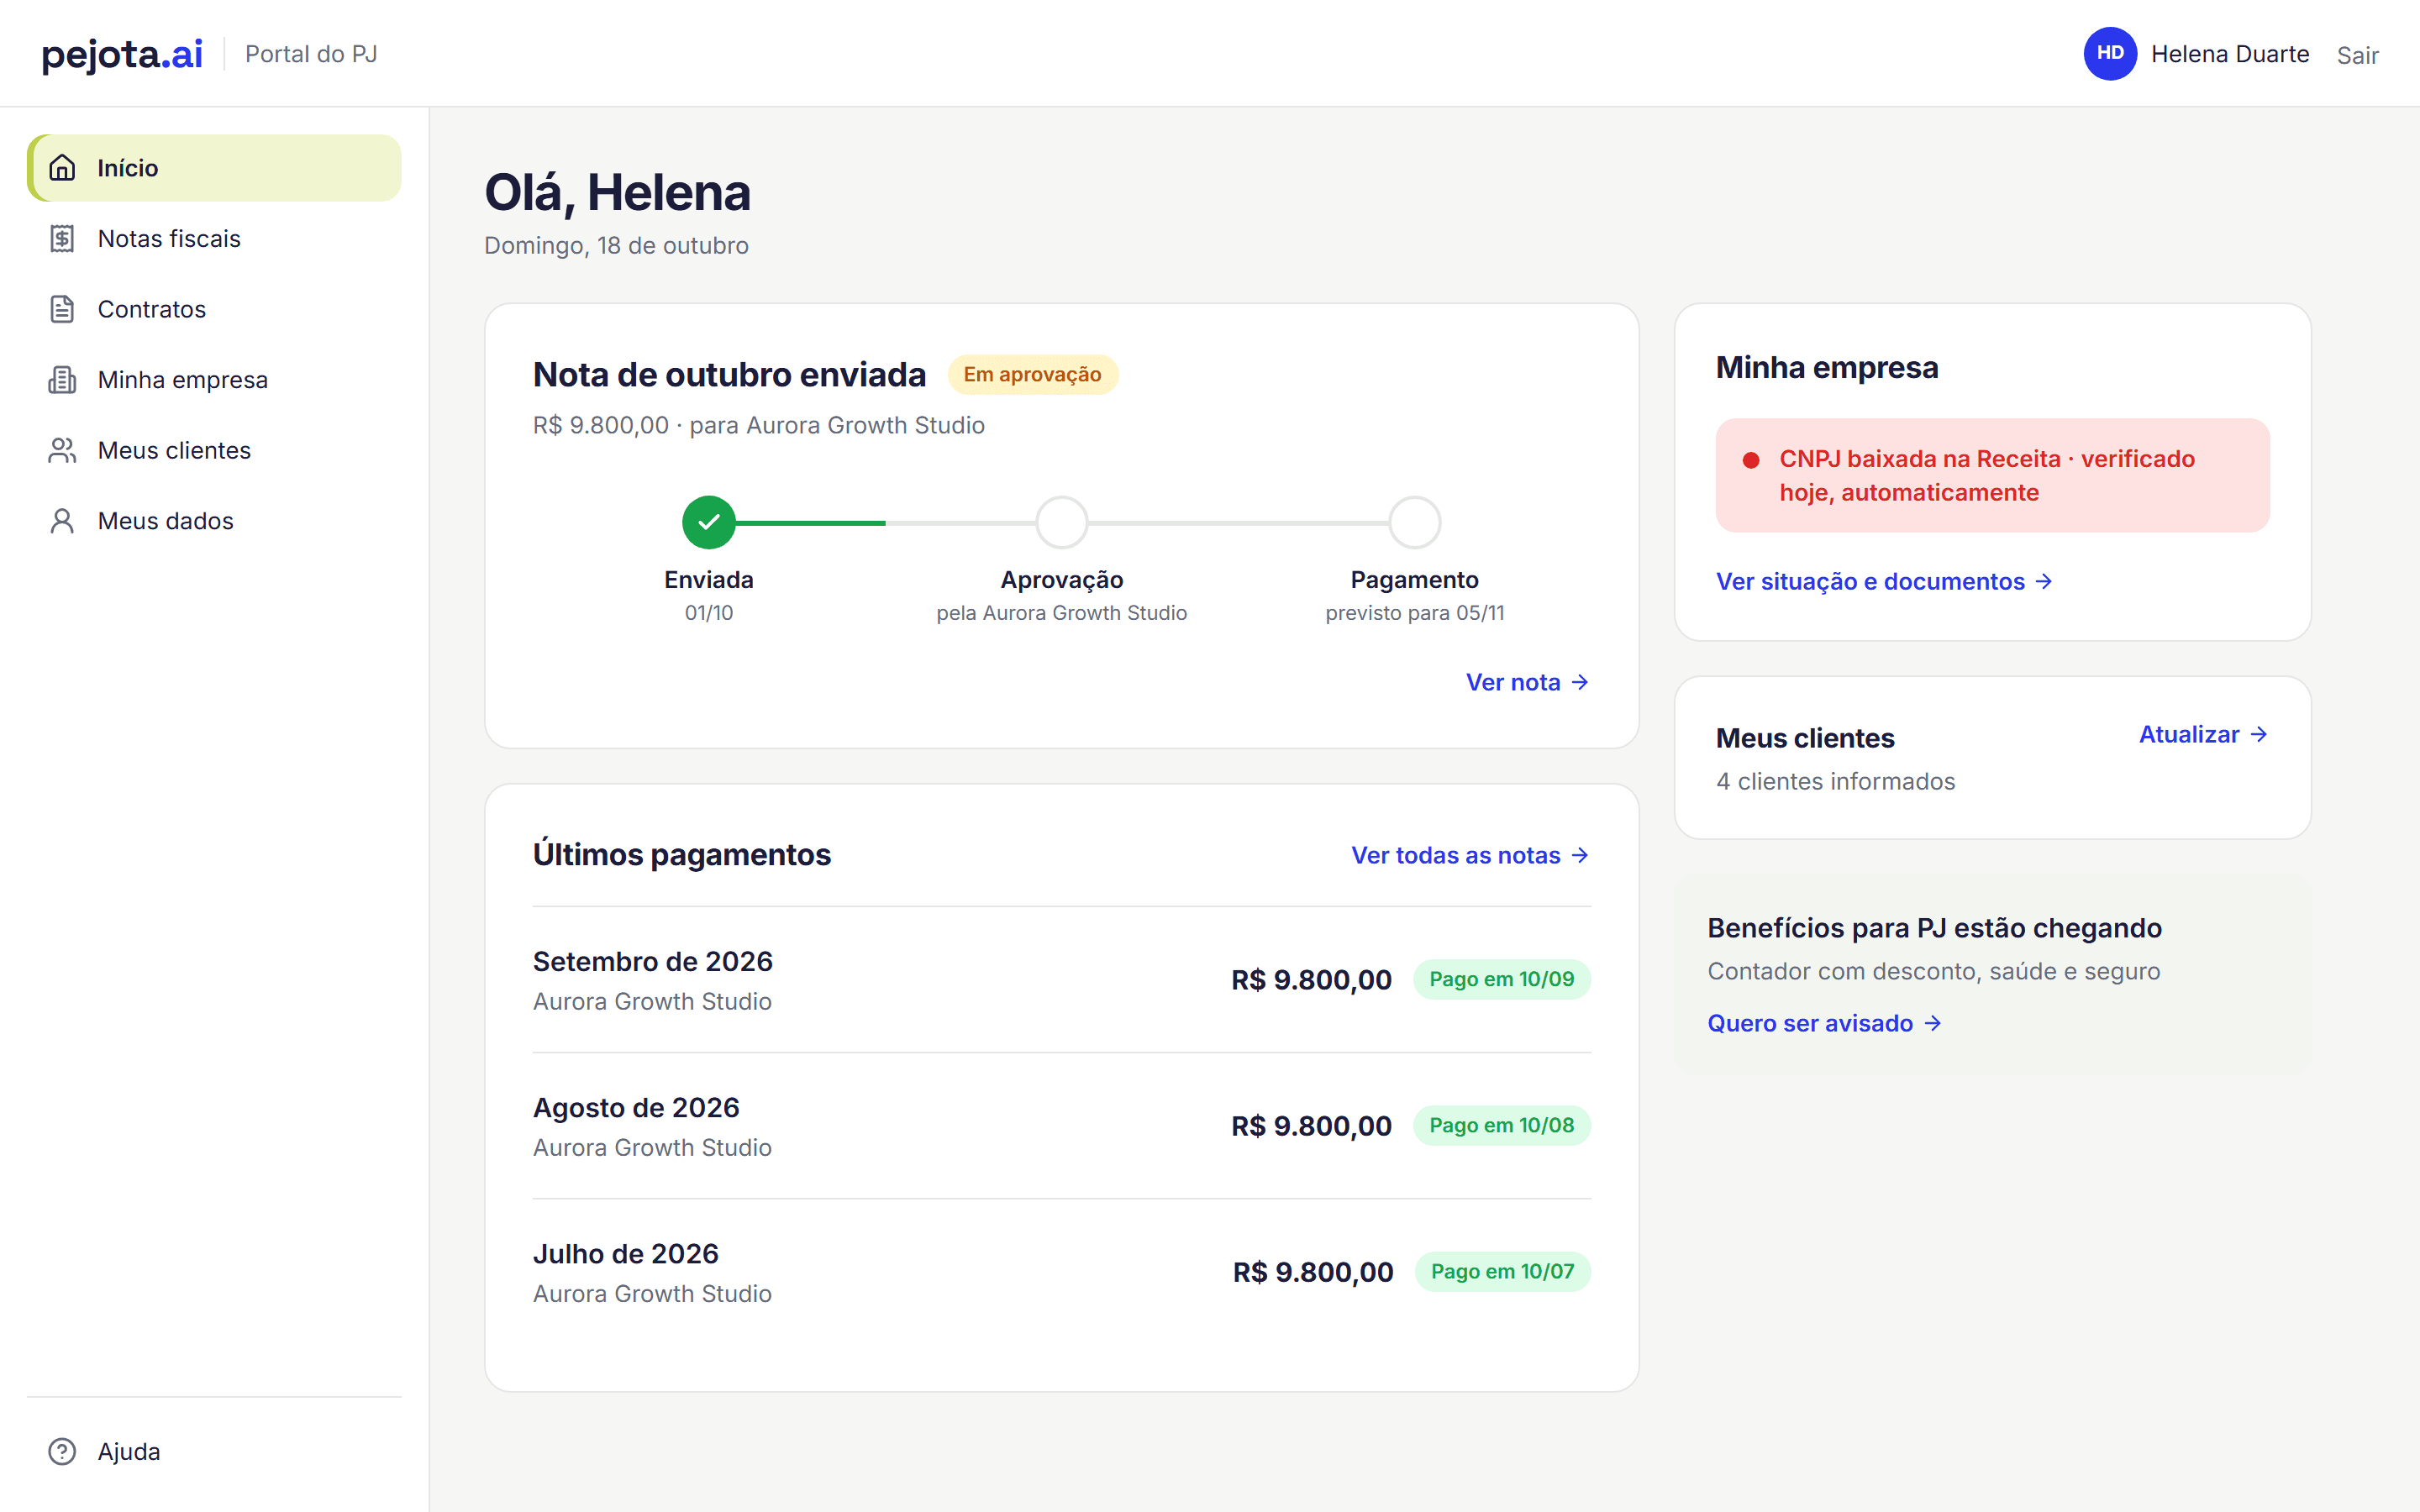Click the pejota.ai logo
Viewport: 2420px width, 1512px height.
[122, 54]
